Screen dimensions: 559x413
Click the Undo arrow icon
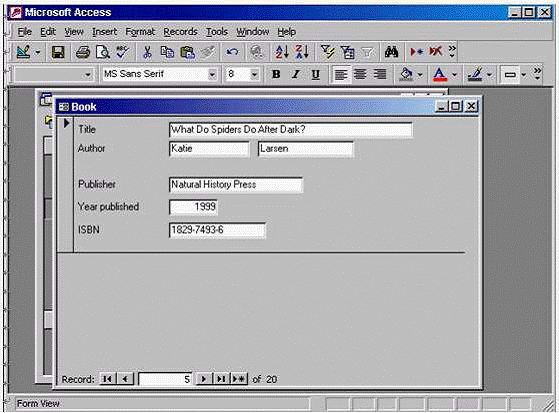[x=232, y=52]
